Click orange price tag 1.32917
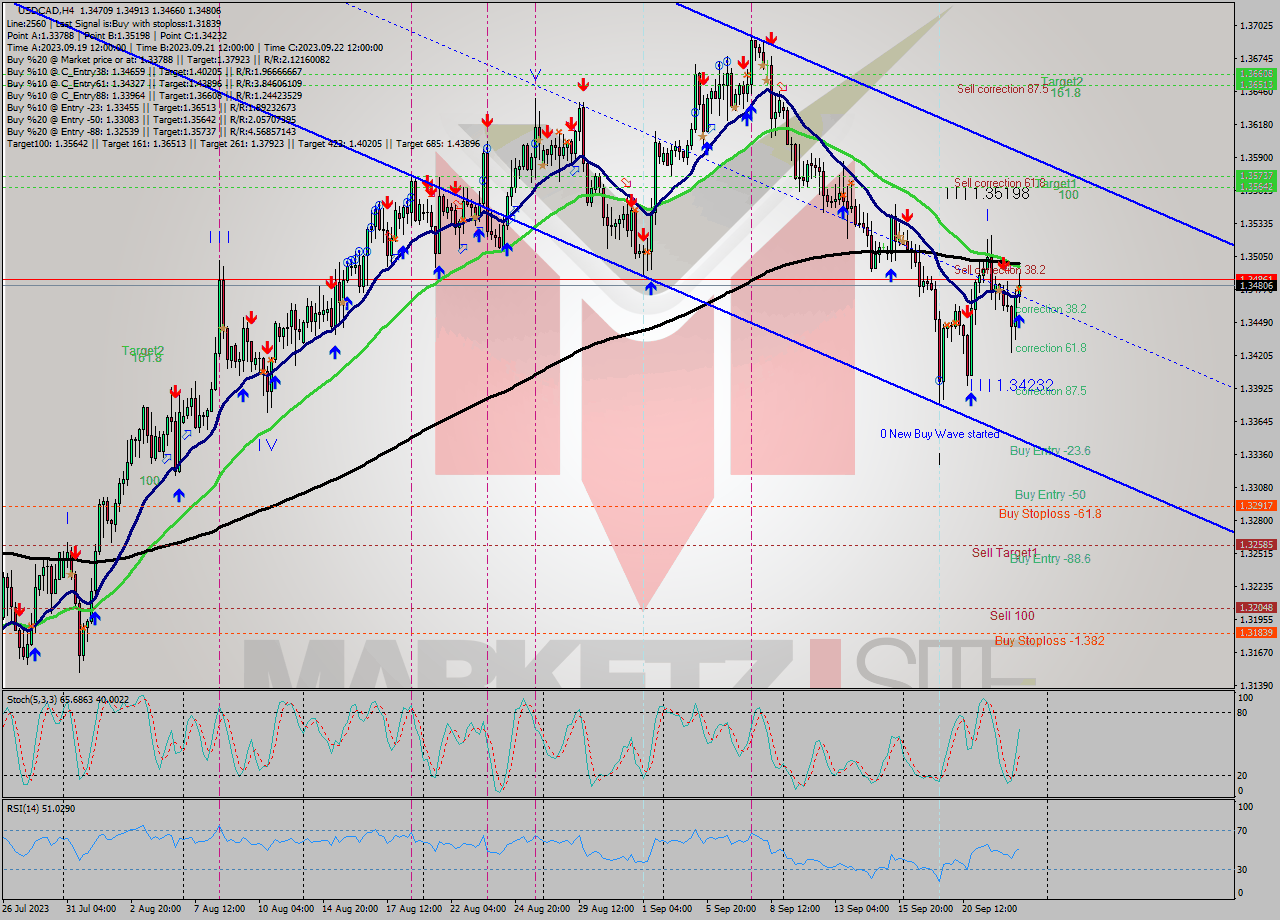Viewport: 1280px width, 920px height. [1255, 506]
